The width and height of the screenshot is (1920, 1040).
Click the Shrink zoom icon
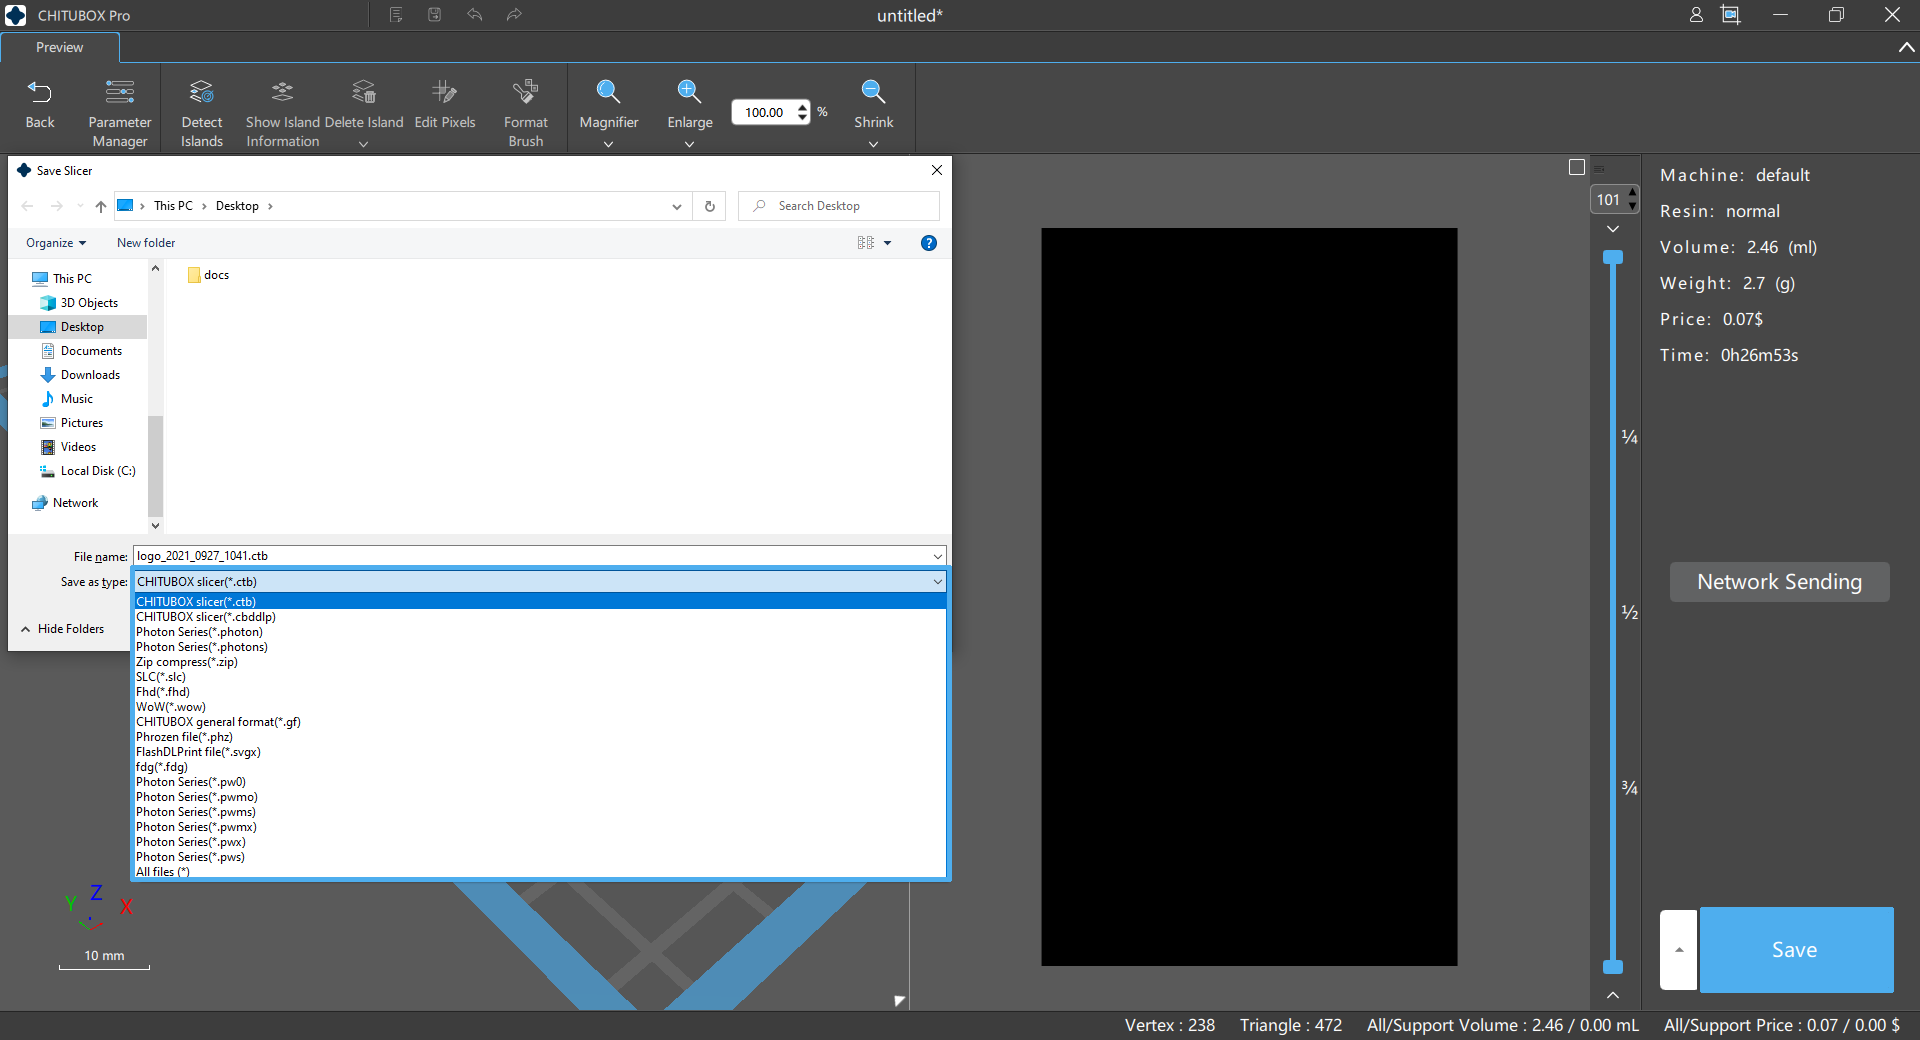coord(873,93)
